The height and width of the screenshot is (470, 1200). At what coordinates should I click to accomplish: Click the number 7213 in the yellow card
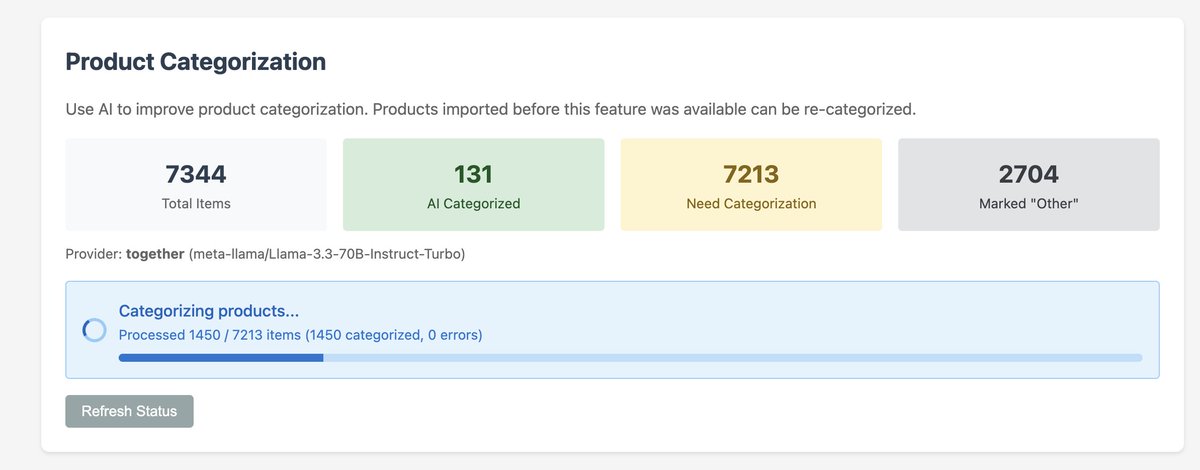[751, 174]
